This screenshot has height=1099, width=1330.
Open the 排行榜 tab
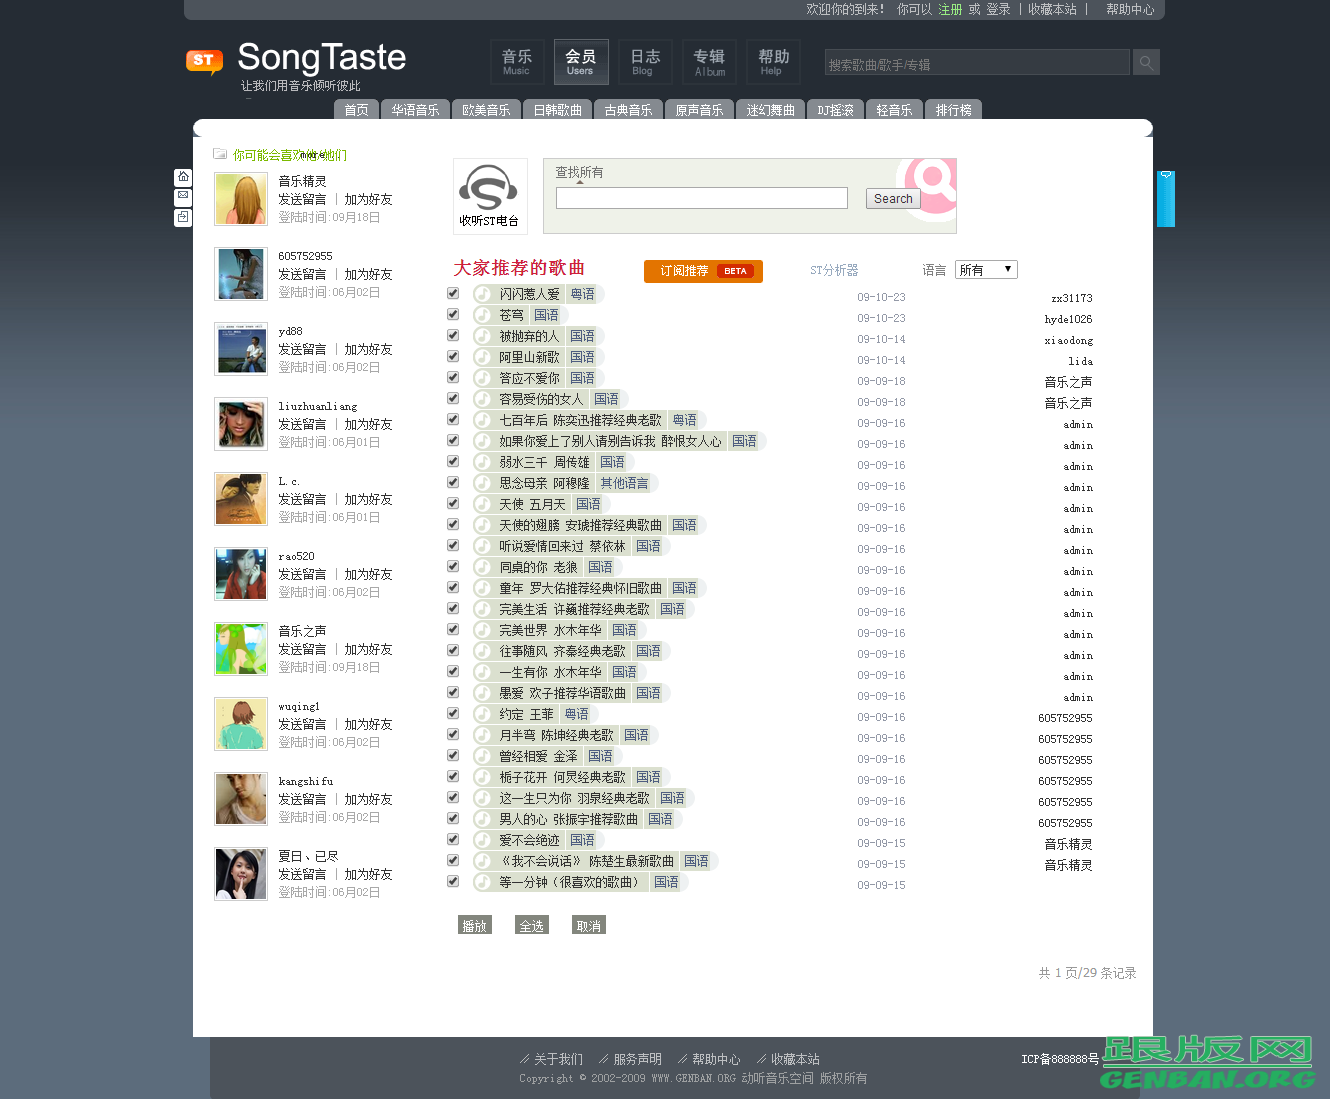(x=953, y=110)
